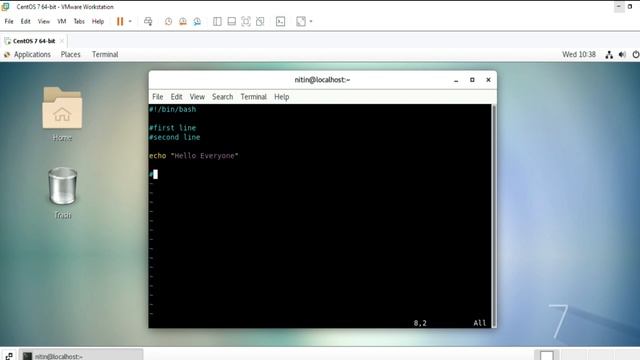Pause the virtual machine with the pause icon
Screen dimensions: 640x360
120,21
